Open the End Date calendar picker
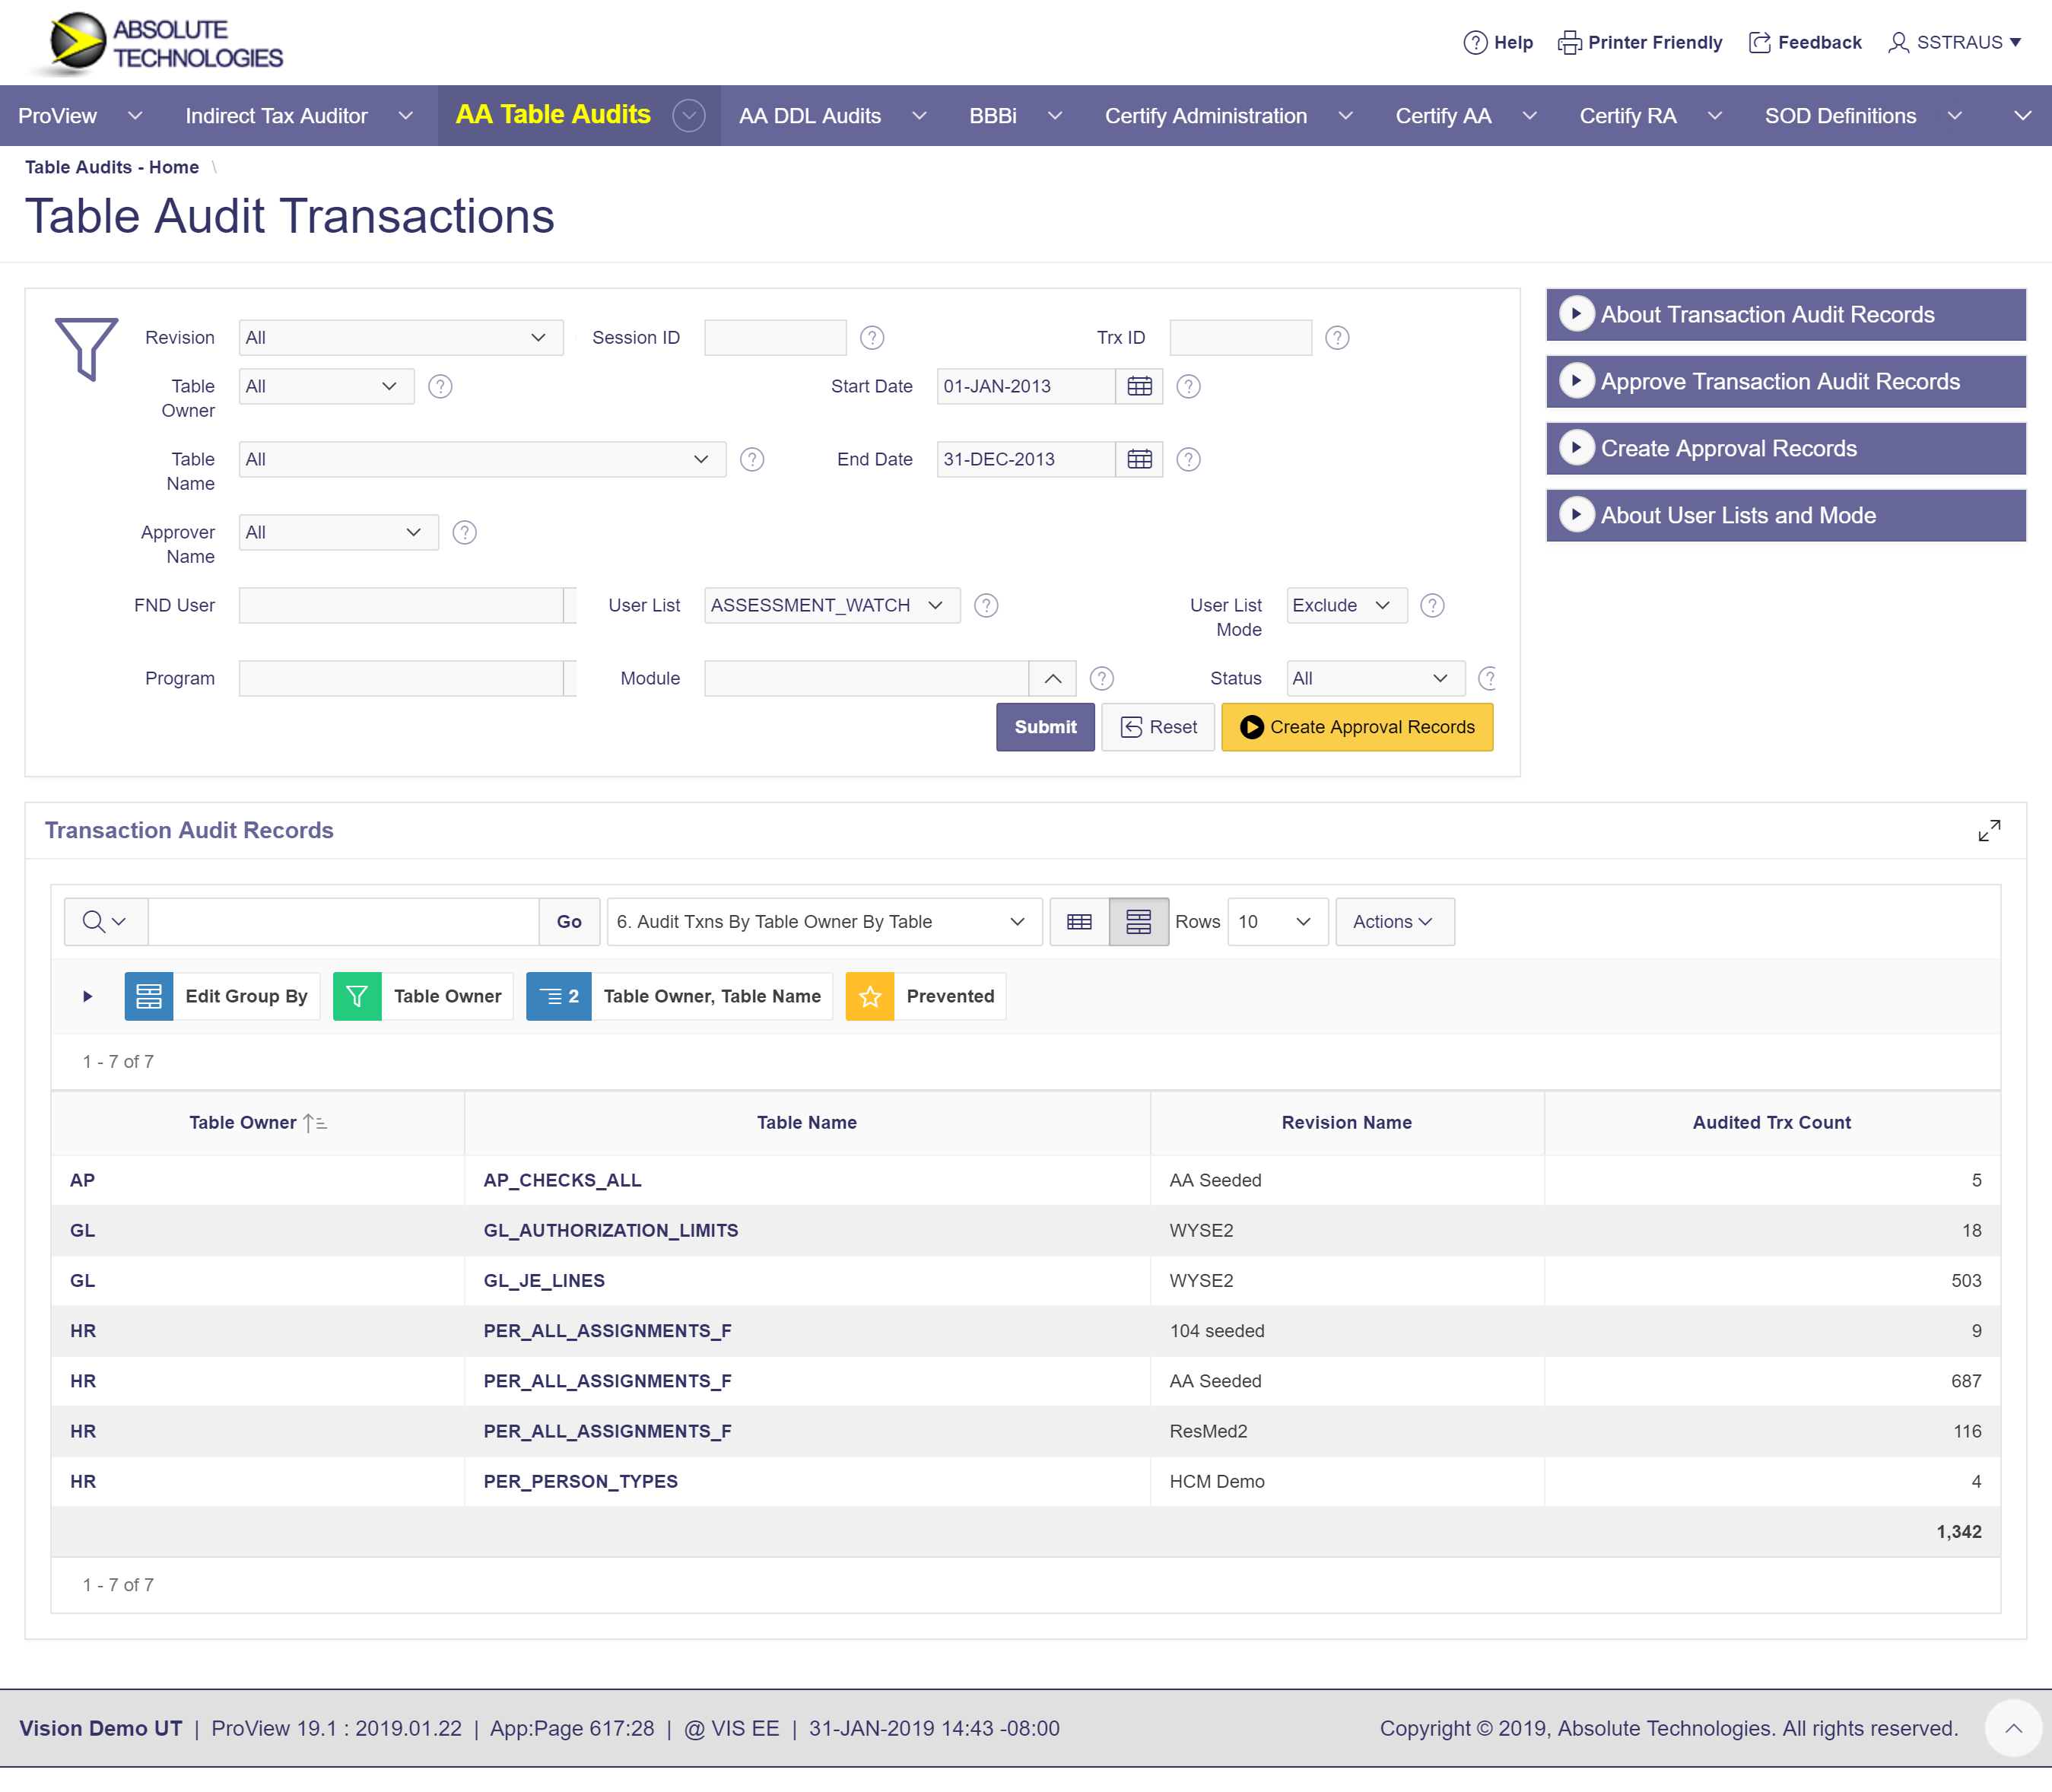The width and height of the screenshot is (2052, 1792). click(1139, 459)
